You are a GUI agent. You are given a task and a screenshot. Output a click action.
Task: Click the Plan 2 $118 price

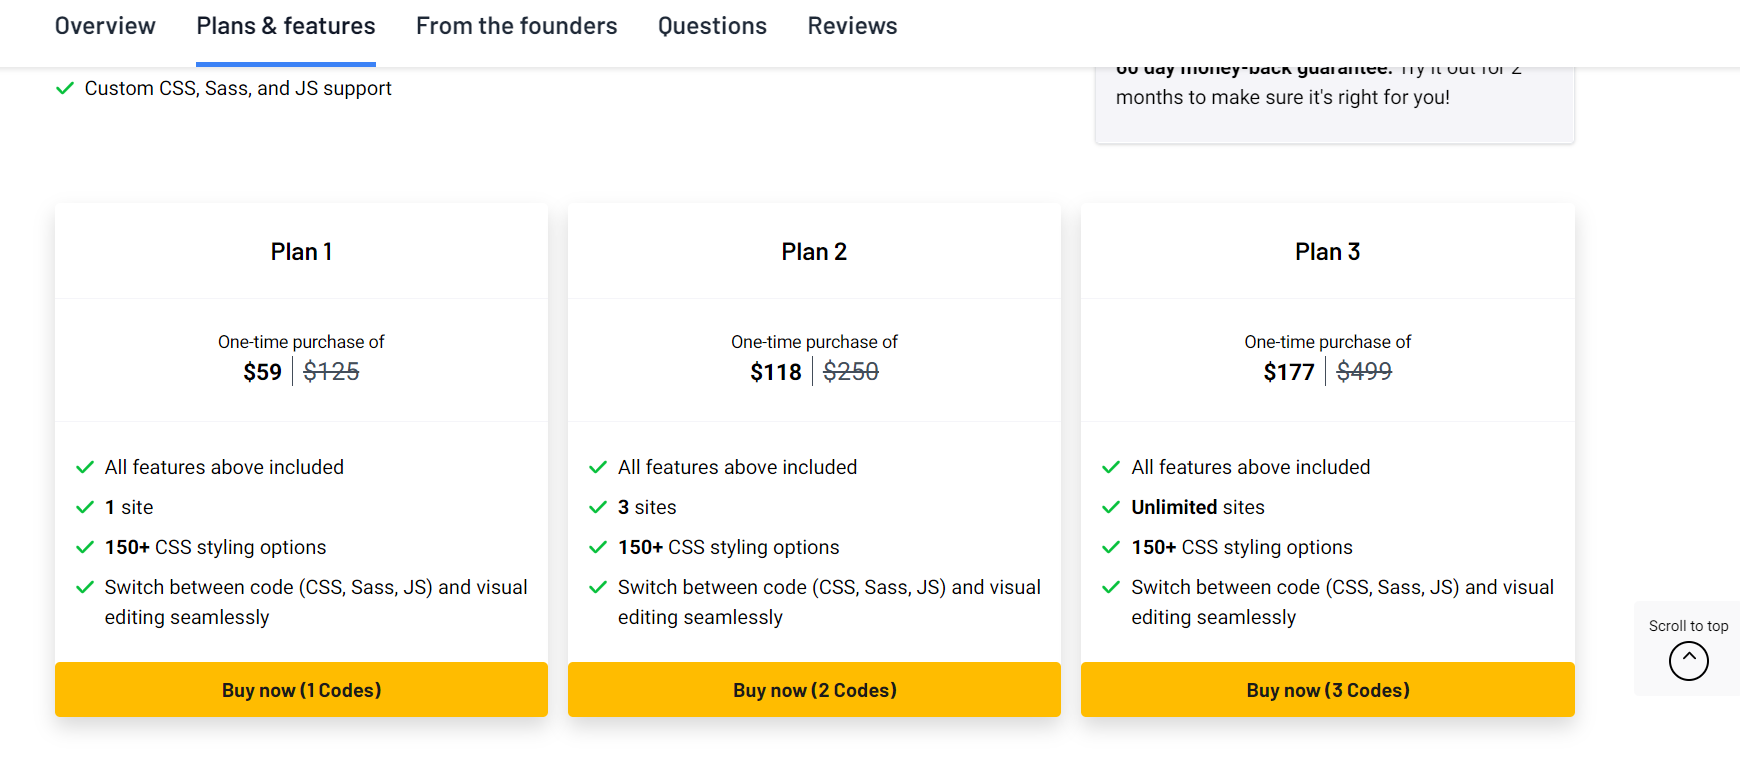[776, 373]
